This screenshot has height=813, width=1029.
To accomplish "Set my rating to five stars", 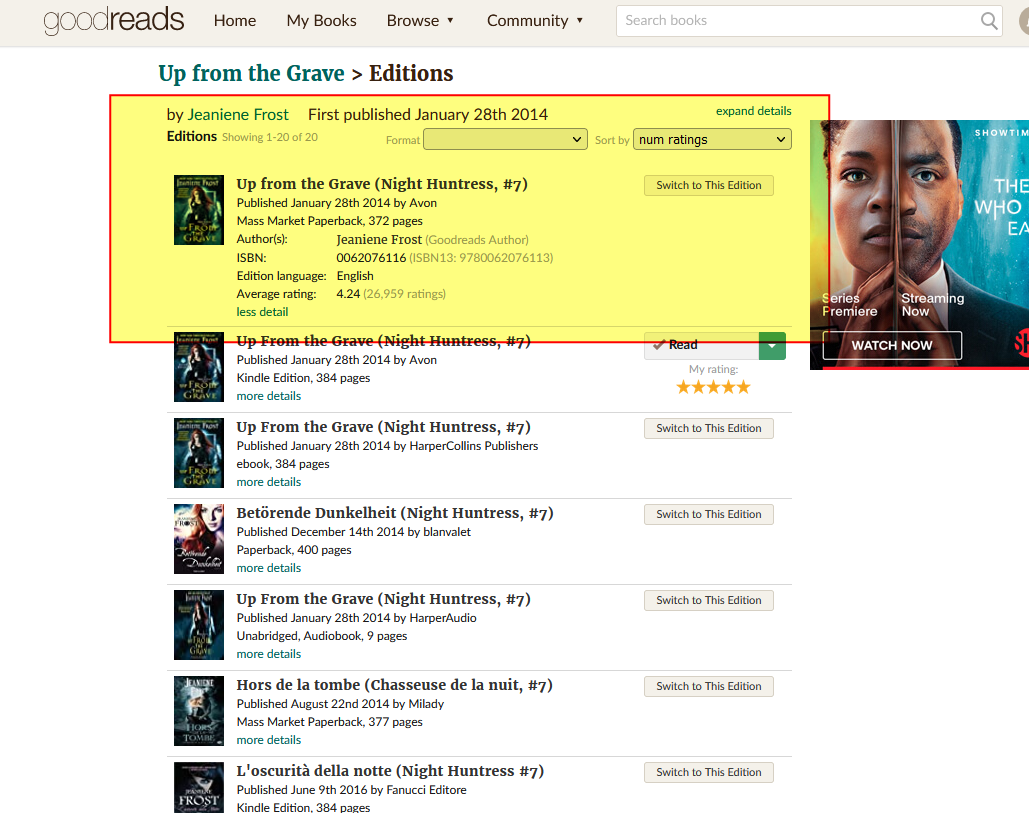I will point(743,387).
